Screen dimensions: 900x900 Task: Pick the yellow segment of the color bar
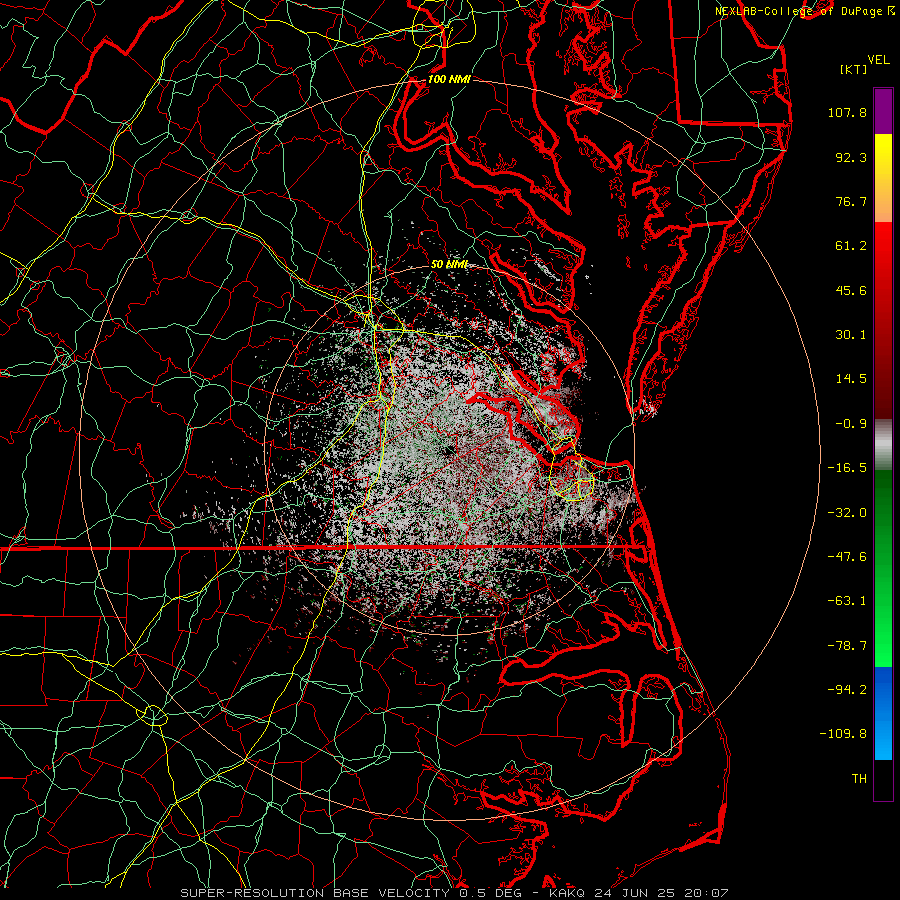[883, 178]
